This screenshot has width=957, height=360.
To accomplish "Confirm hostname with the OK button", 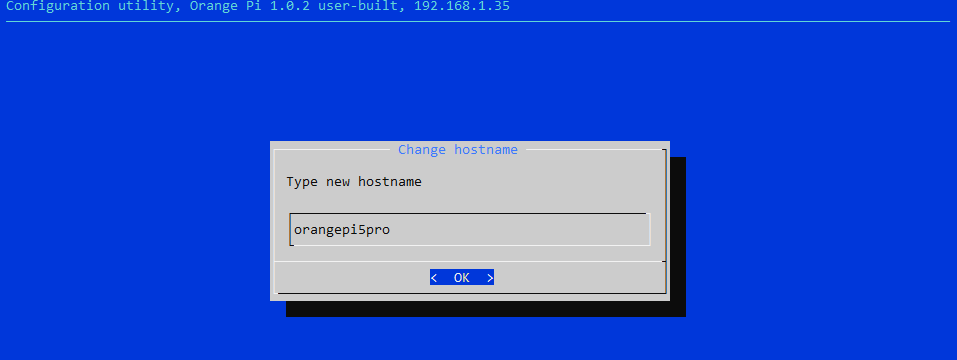I will click(x=461, y=278).
